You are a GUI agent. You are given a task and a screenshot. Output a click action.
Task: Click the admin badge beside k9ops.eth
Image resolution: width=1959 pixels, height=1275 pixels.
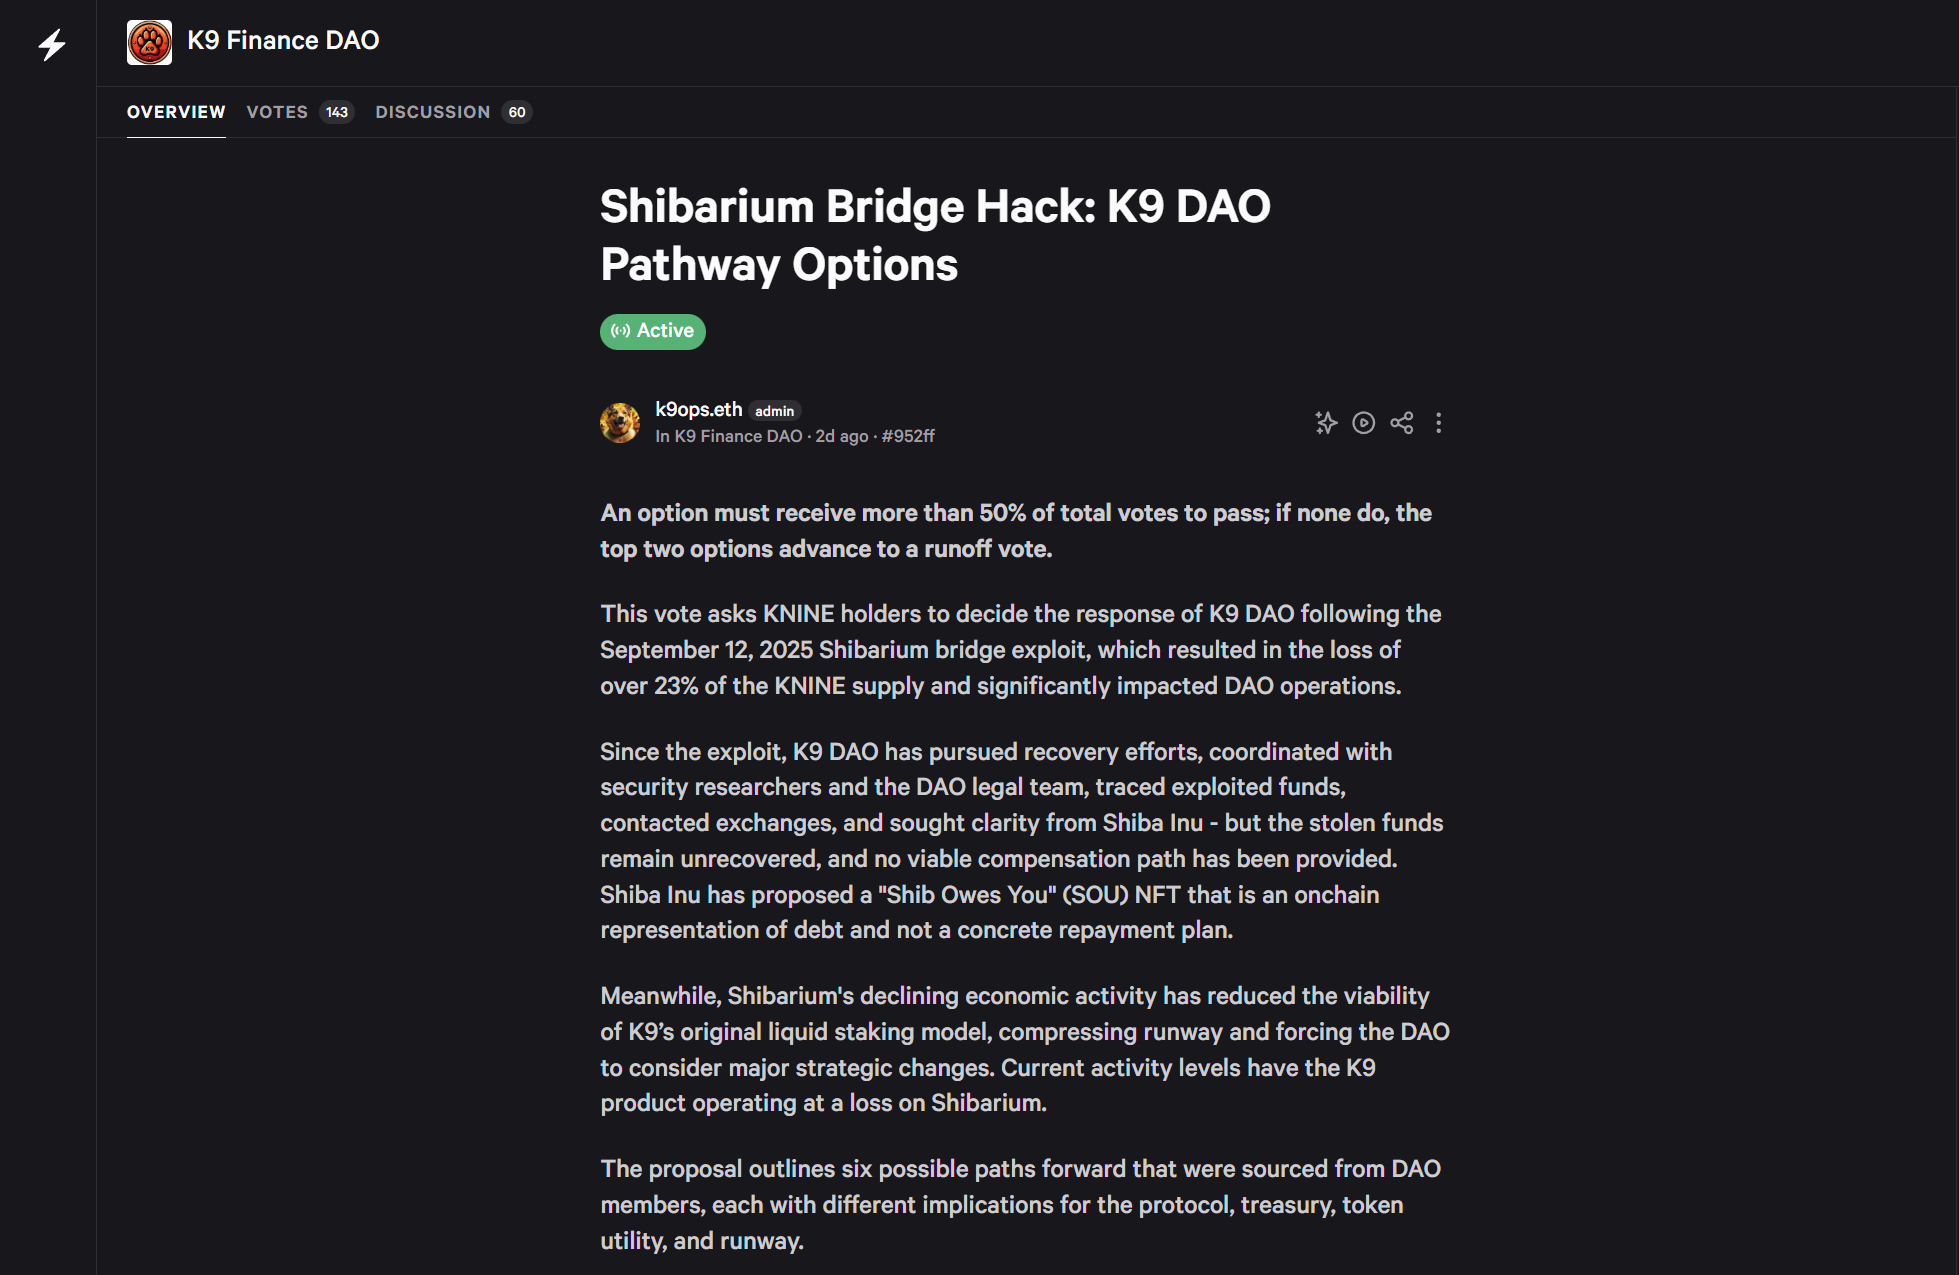coord(774,411)
